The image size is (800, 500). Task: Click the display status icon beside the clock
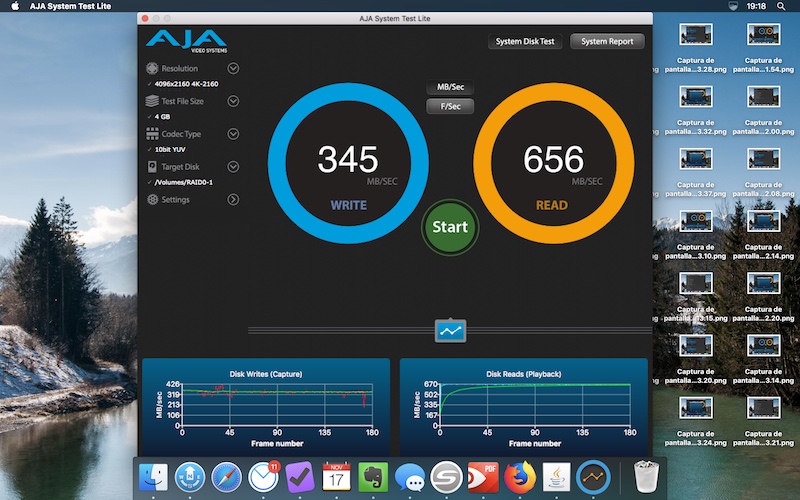(x=733, y=6)
